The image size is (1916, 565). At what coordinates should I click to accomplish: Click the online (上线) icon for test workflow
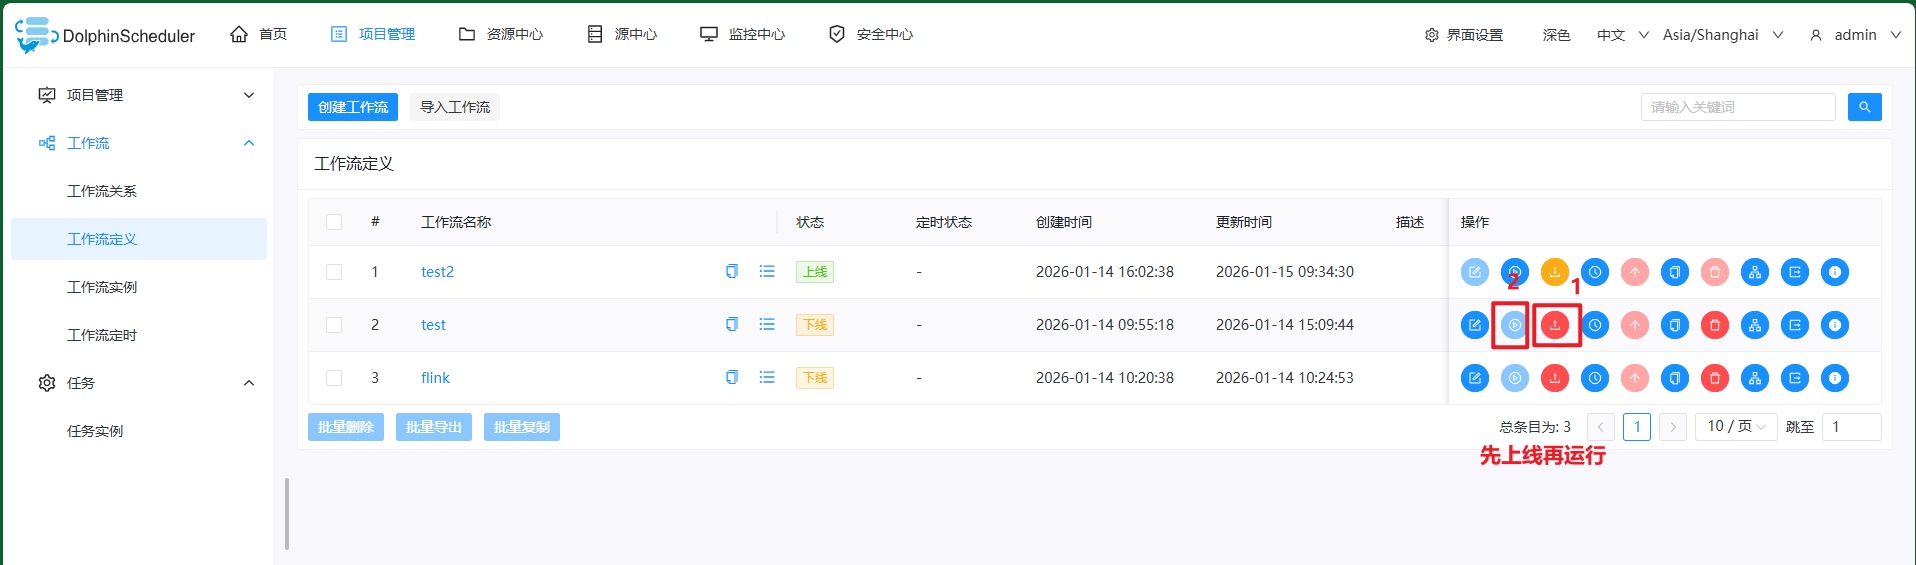[x=1554, y=325]
